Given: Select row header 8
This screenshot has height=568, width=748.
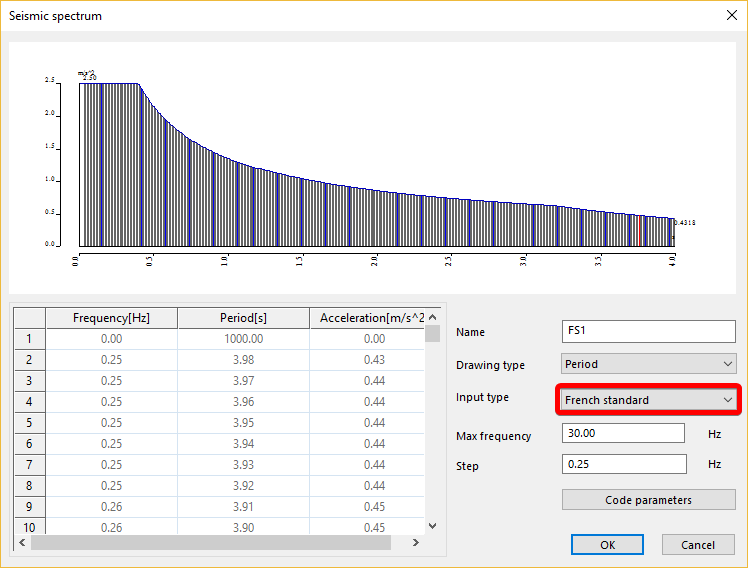Looking at the screenshot, I should tap(30, 485).
